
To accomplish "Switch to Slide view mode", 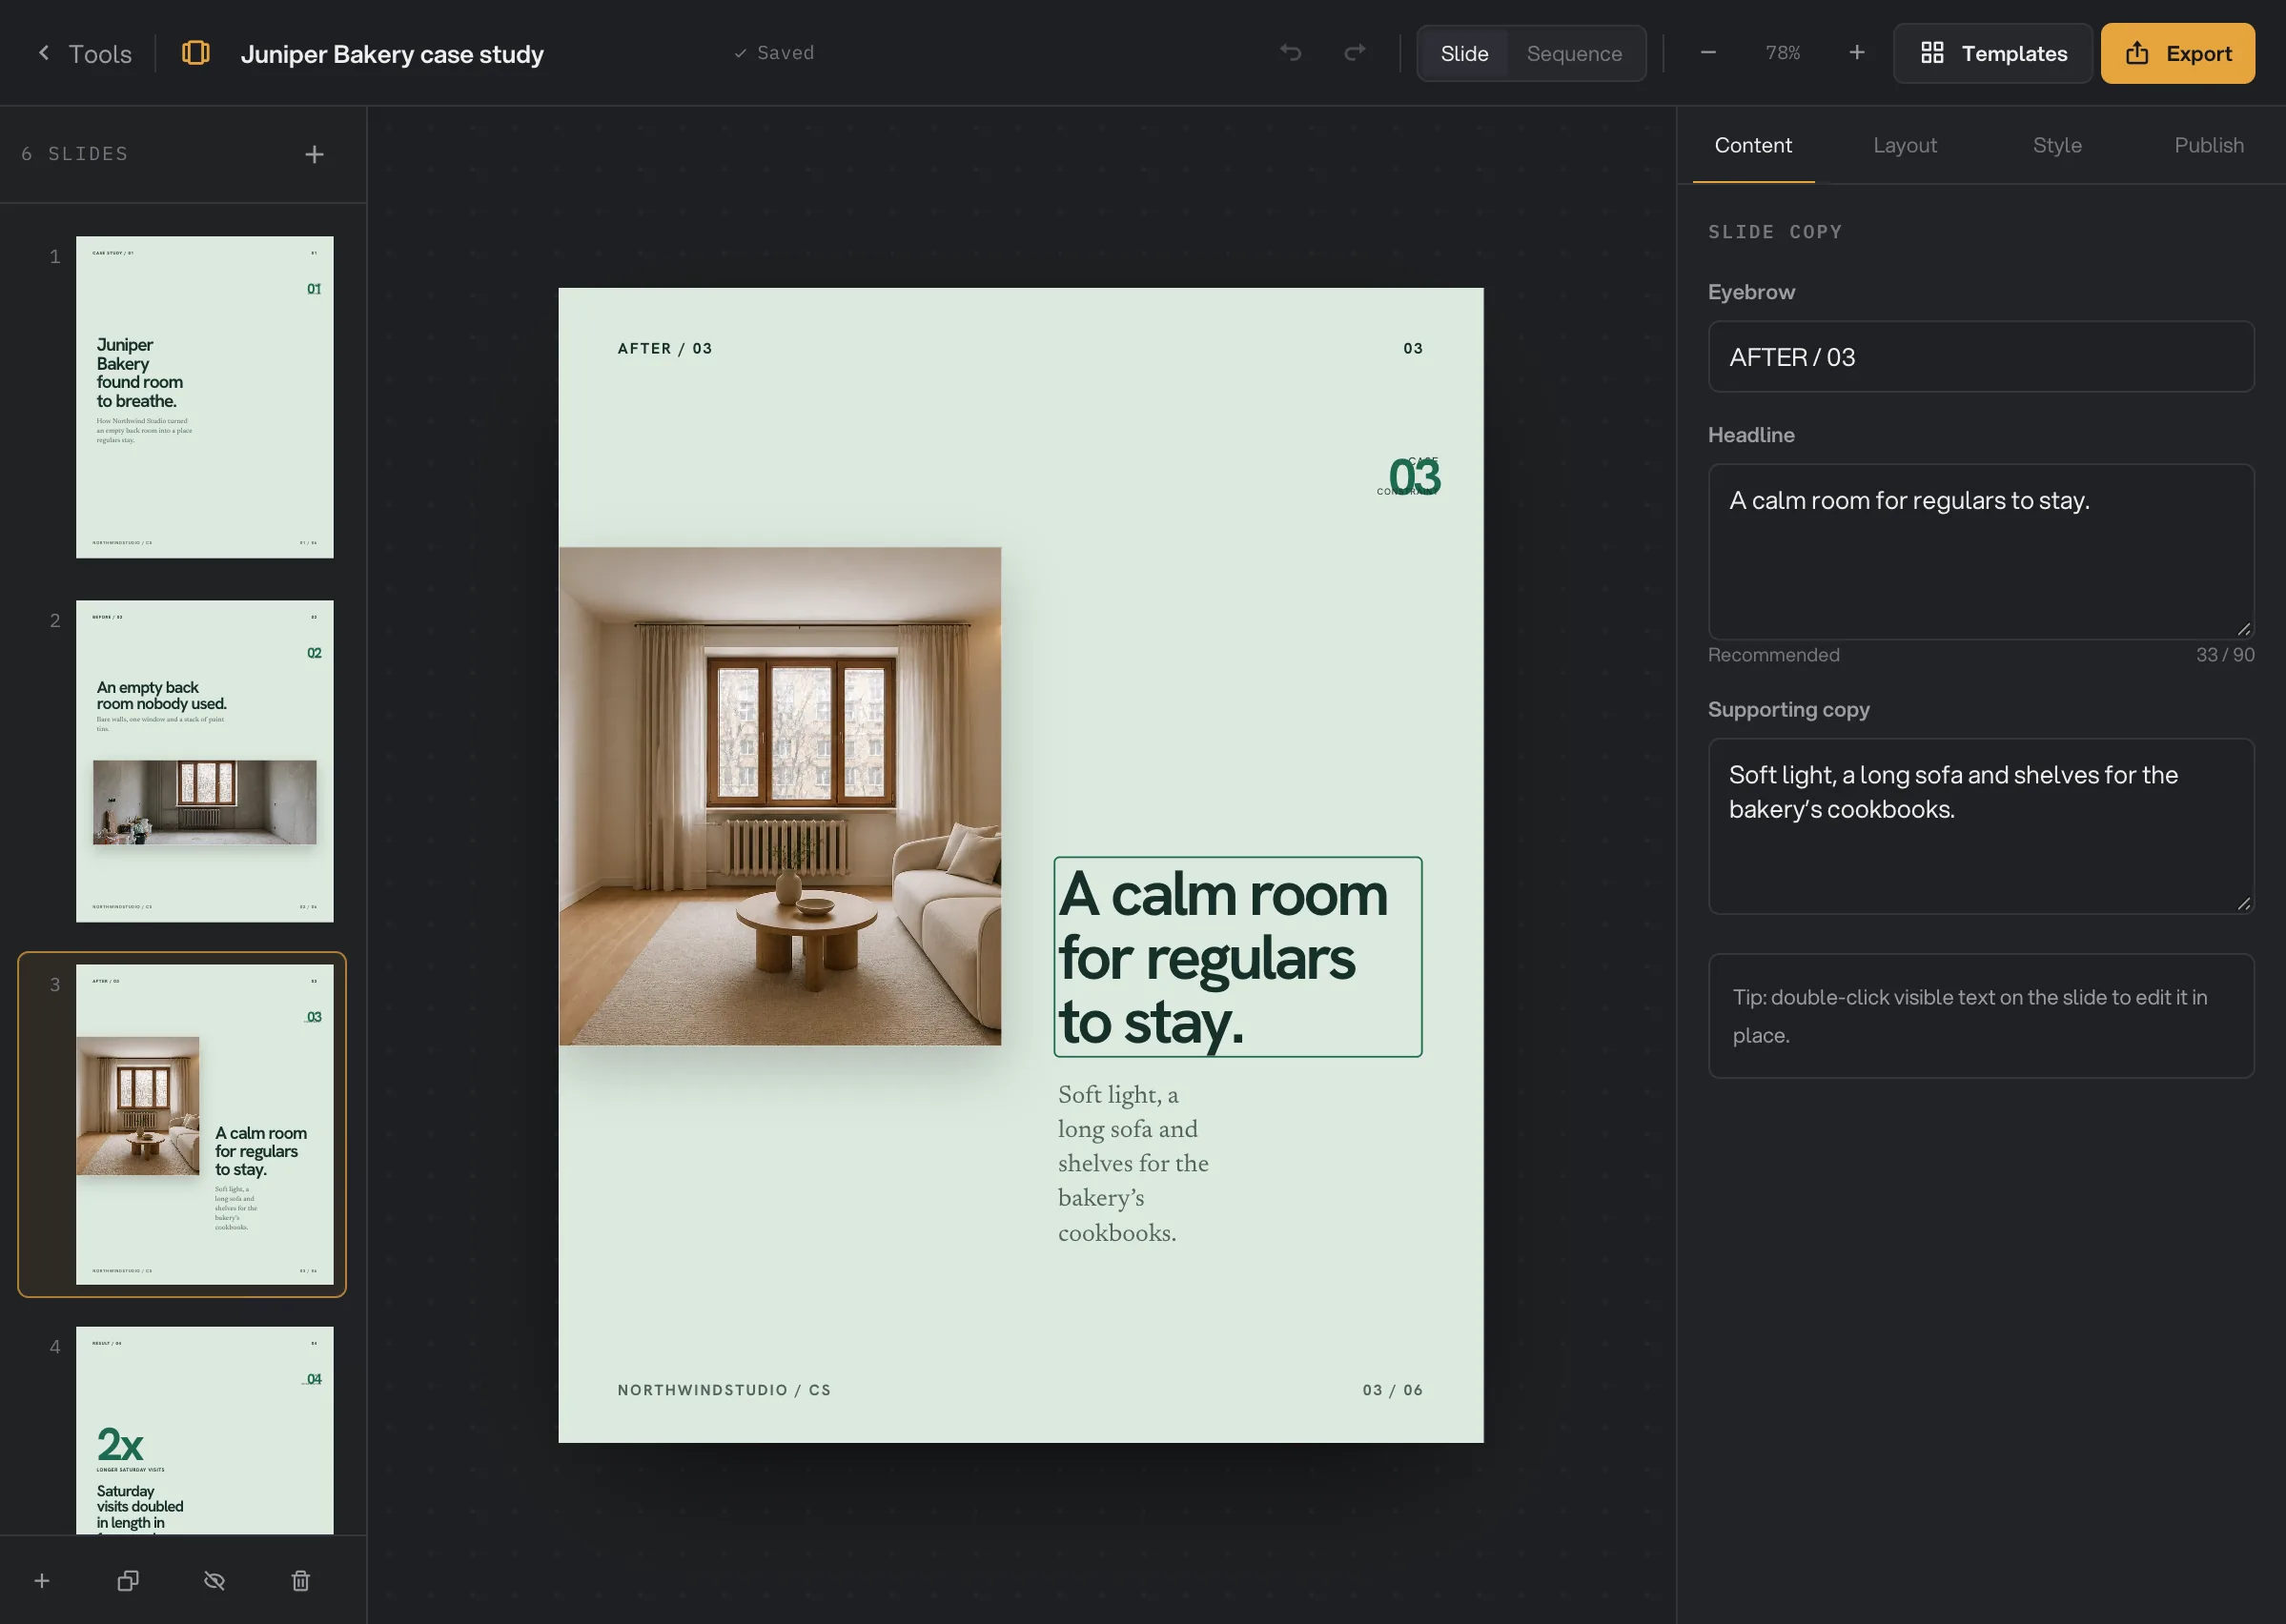I will click(x=1464, y=54).
